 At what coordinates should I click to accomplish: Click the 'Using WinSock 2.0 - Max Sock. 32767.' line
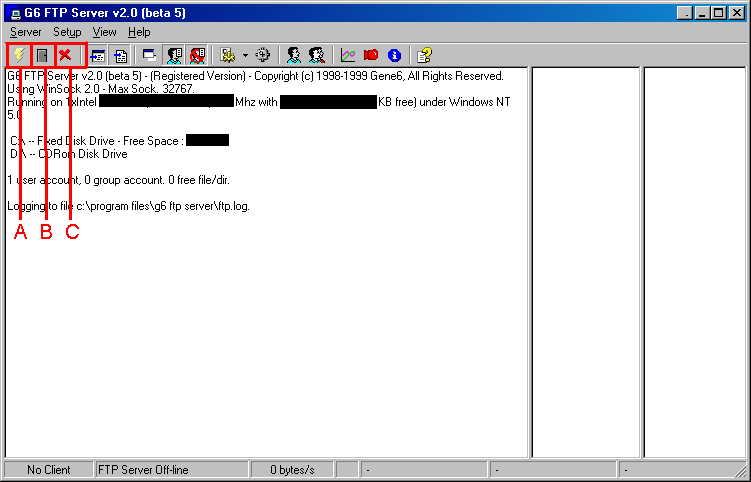click(101, 89)
